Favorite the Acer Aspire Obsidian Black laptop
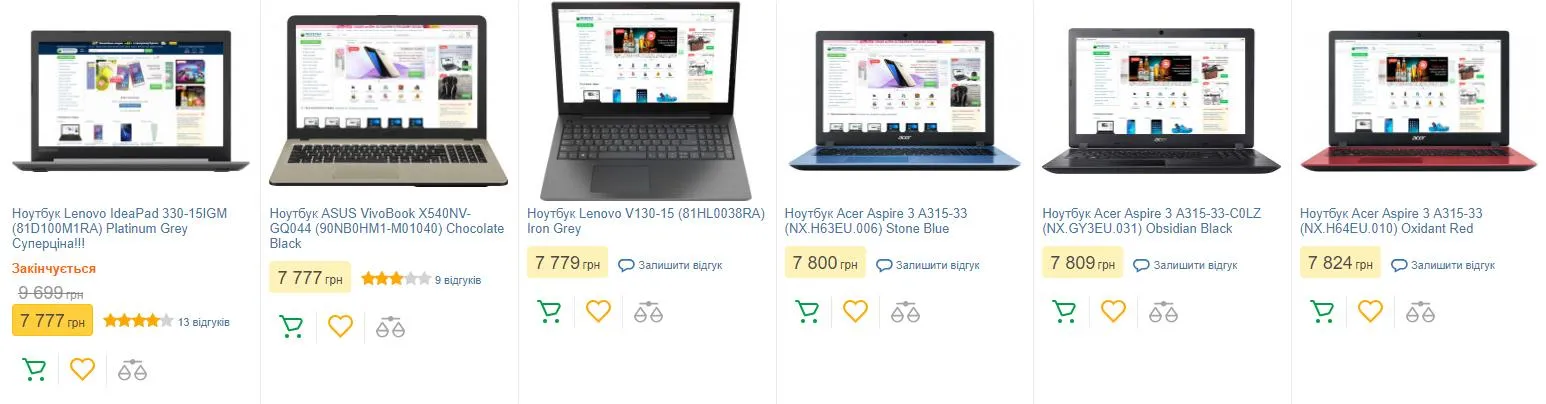Screen dimensions: 1546x404 (x=1113, y=311)
